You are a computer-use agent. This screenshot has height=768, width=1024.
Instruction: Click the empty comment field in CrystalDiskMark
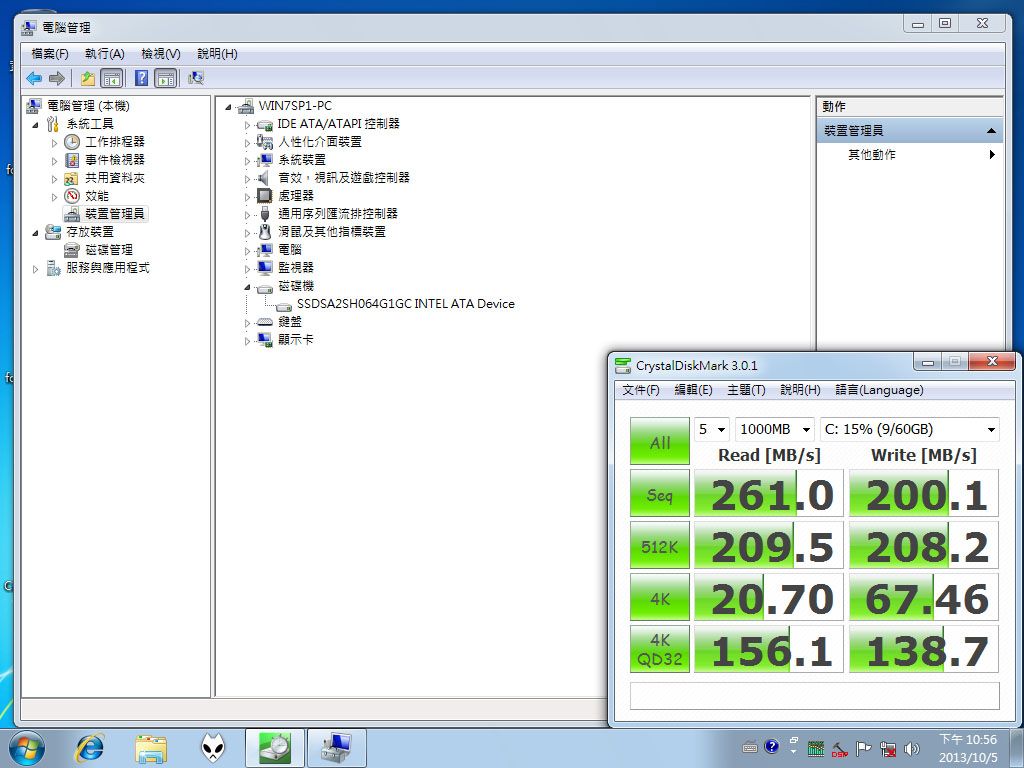[x=814, y=696]
